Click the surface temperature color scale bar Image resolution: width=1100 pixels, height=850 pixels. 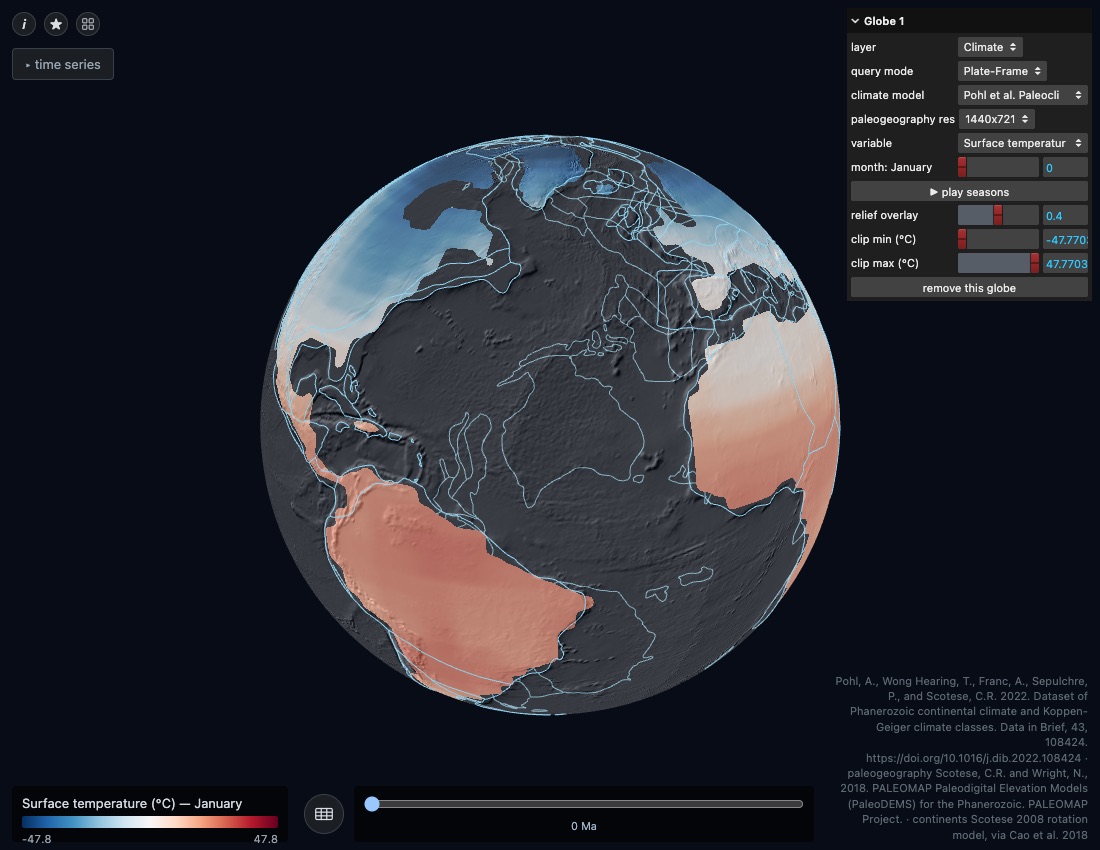(x=150, y=822)
